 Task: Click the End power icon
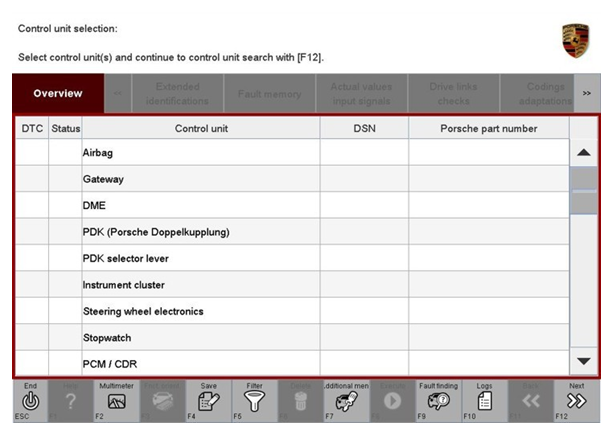[x=30, y=402]
